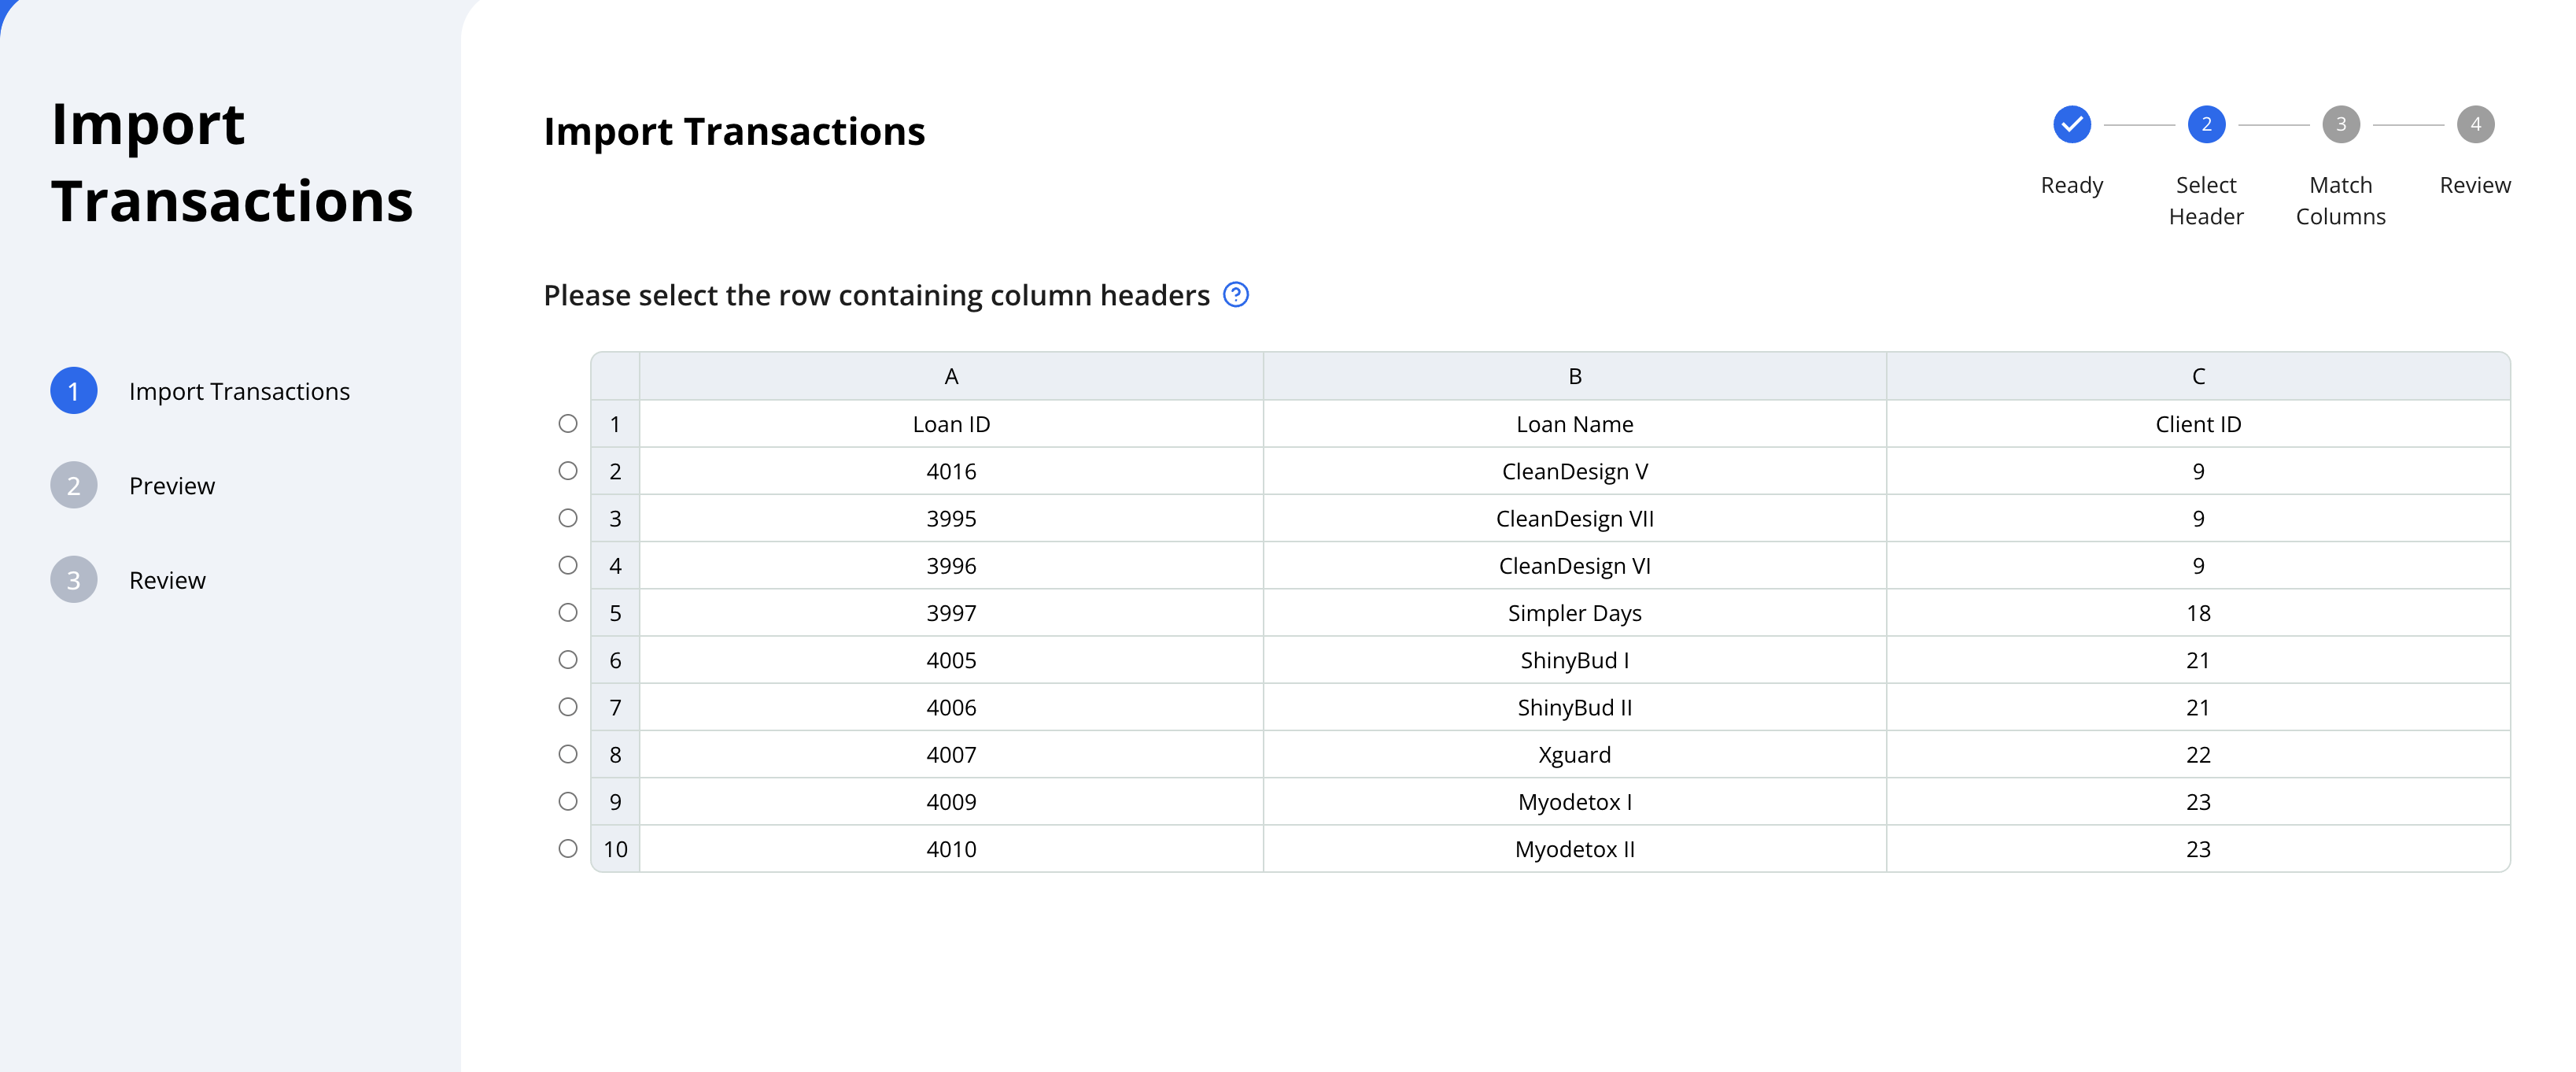Click the Ready checkmark step icon
Viewport: 2576px width, 1072px height.
pyautogui.click(x=2072, y=124)
